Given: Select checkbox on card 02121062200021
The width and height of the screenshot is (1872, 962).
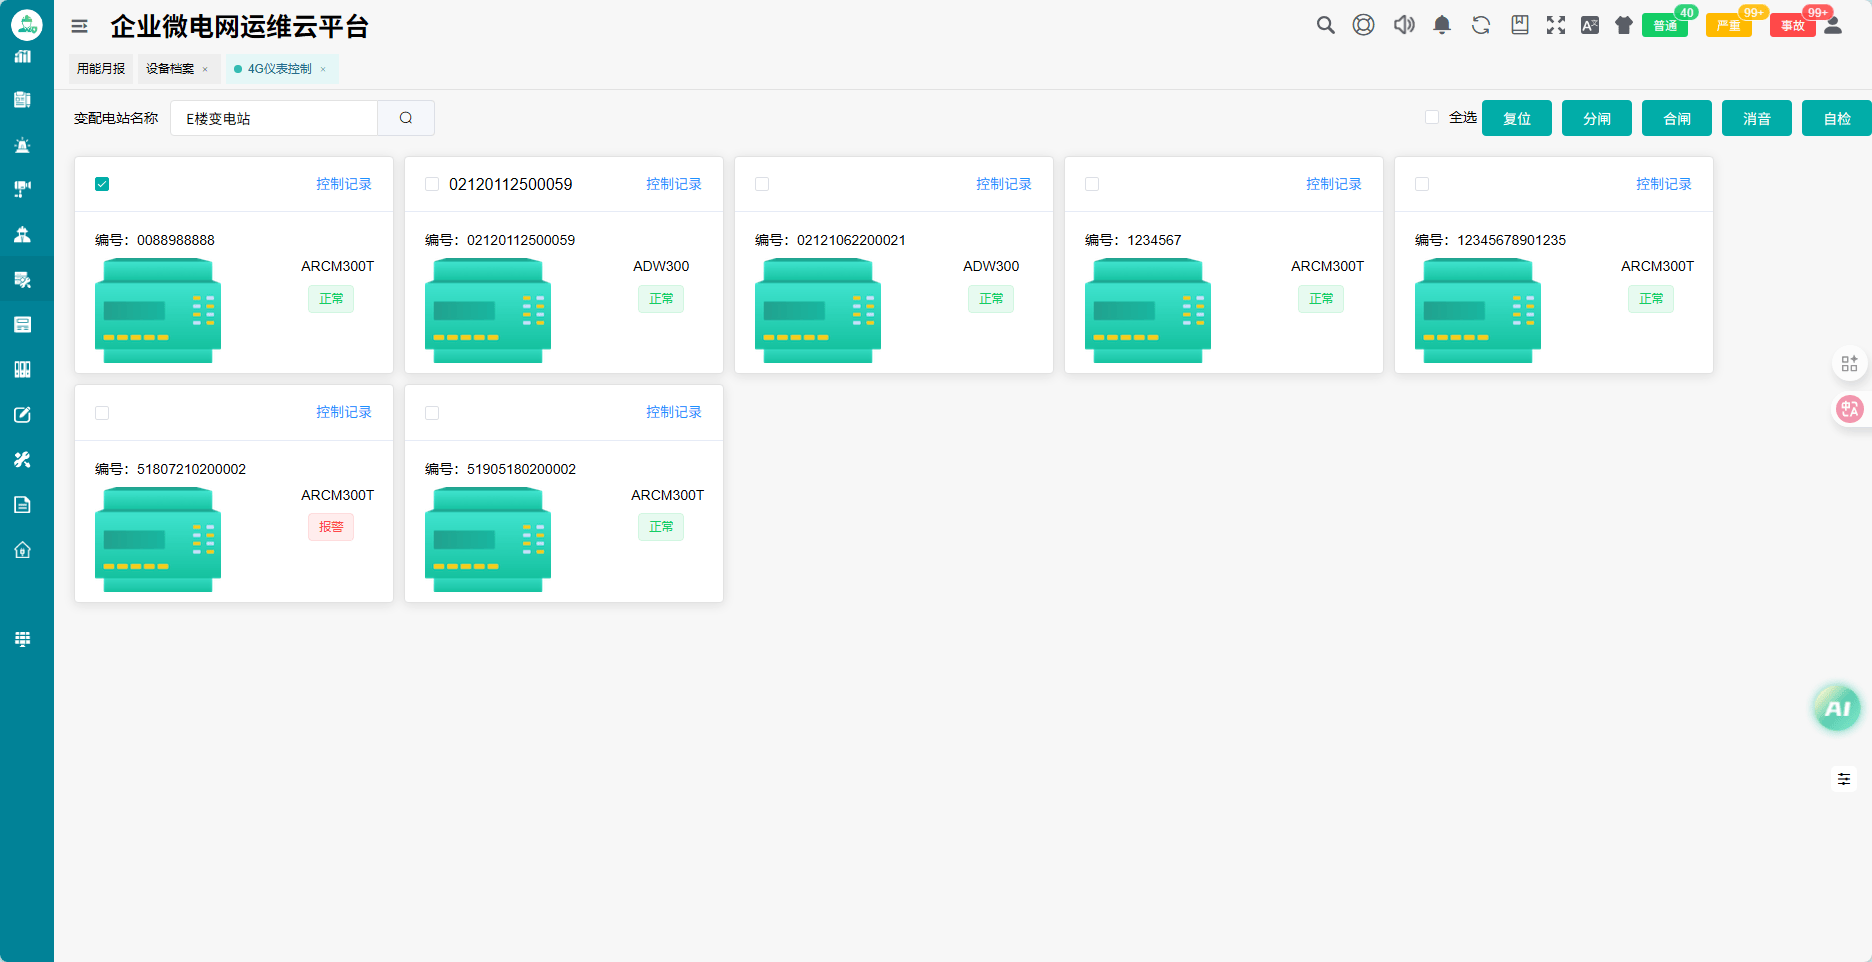Looking at the screenshot, I should click(762, 184).
